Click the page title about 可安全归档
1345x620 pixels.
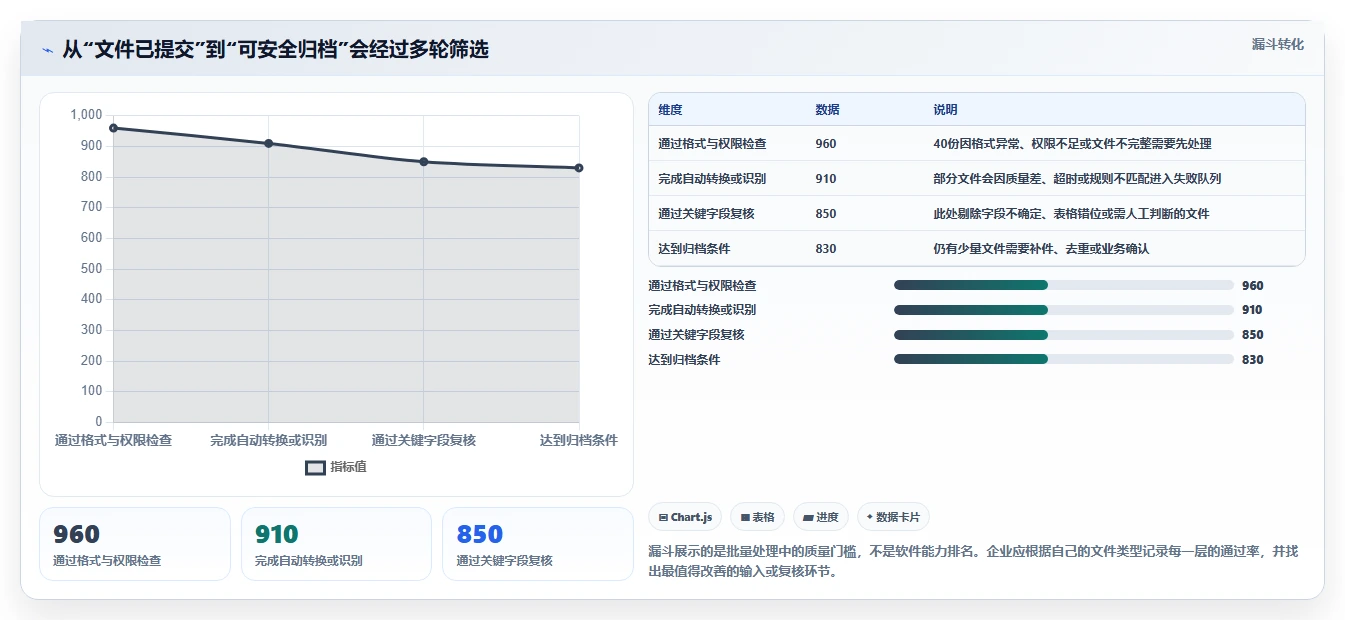click(275, 50)
